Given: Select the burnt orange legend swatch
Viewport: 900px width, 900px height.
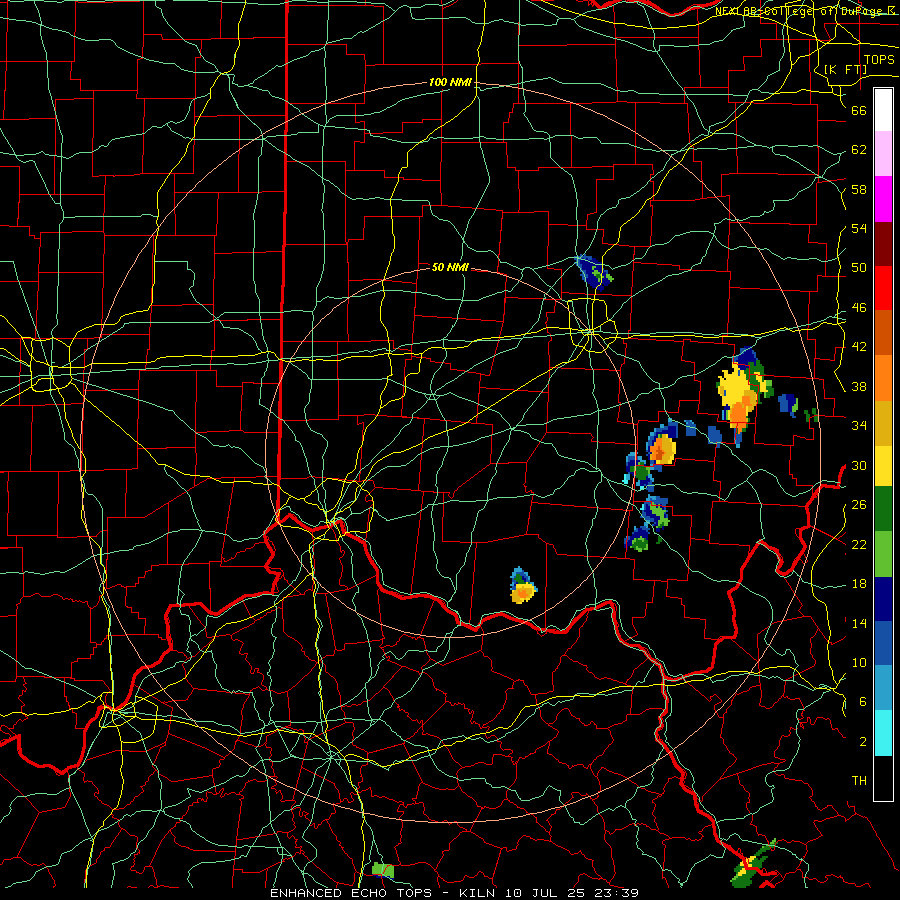Looking at the screenshot, I should coord(883,332).
